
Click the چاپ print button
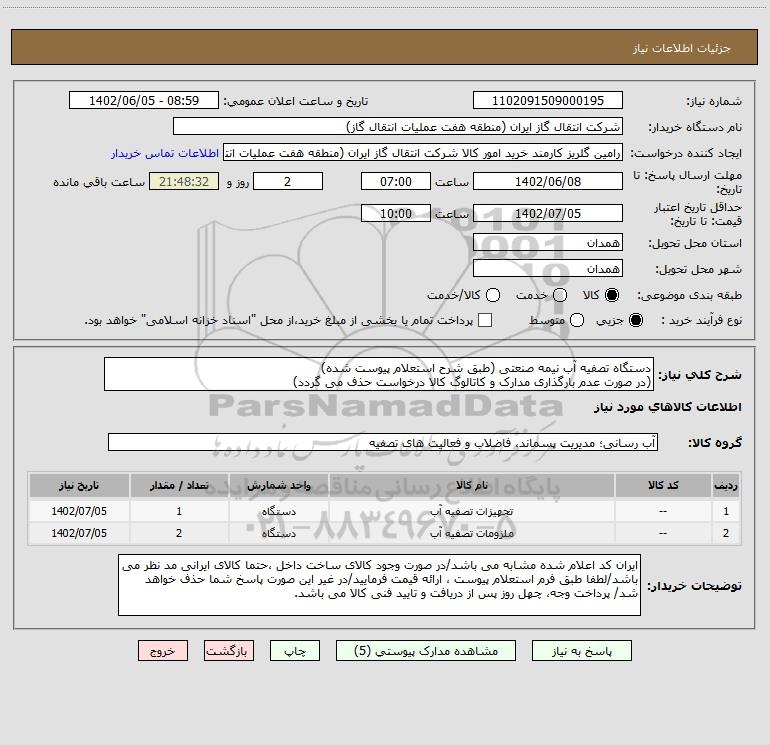click(295, 651)
